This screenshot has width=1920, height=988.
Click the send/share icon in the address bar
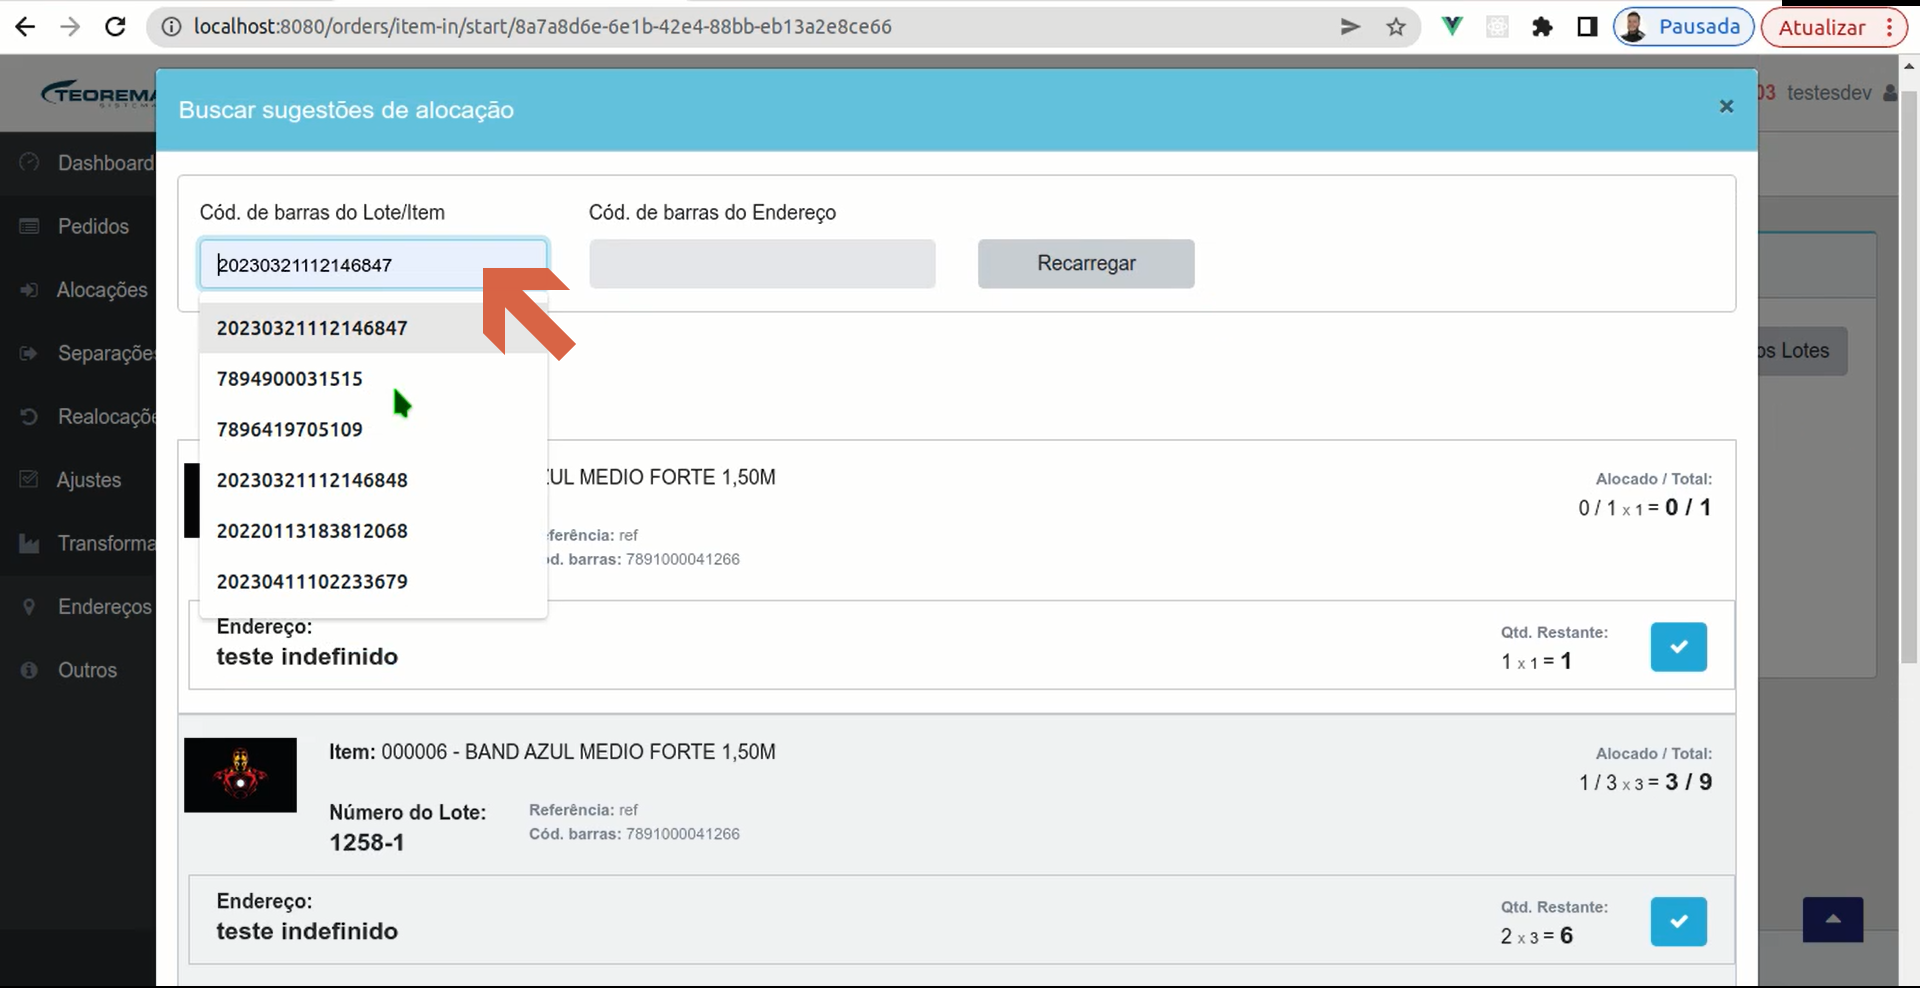coord(1350,27)
